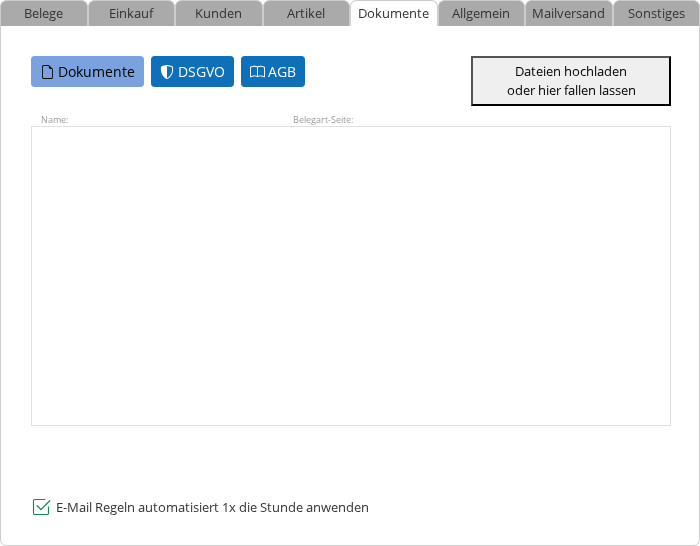Select the Dokumente category button text
The width and height of the screenshot is (700, 546).
pyautogui.click(x=96, y=72)
